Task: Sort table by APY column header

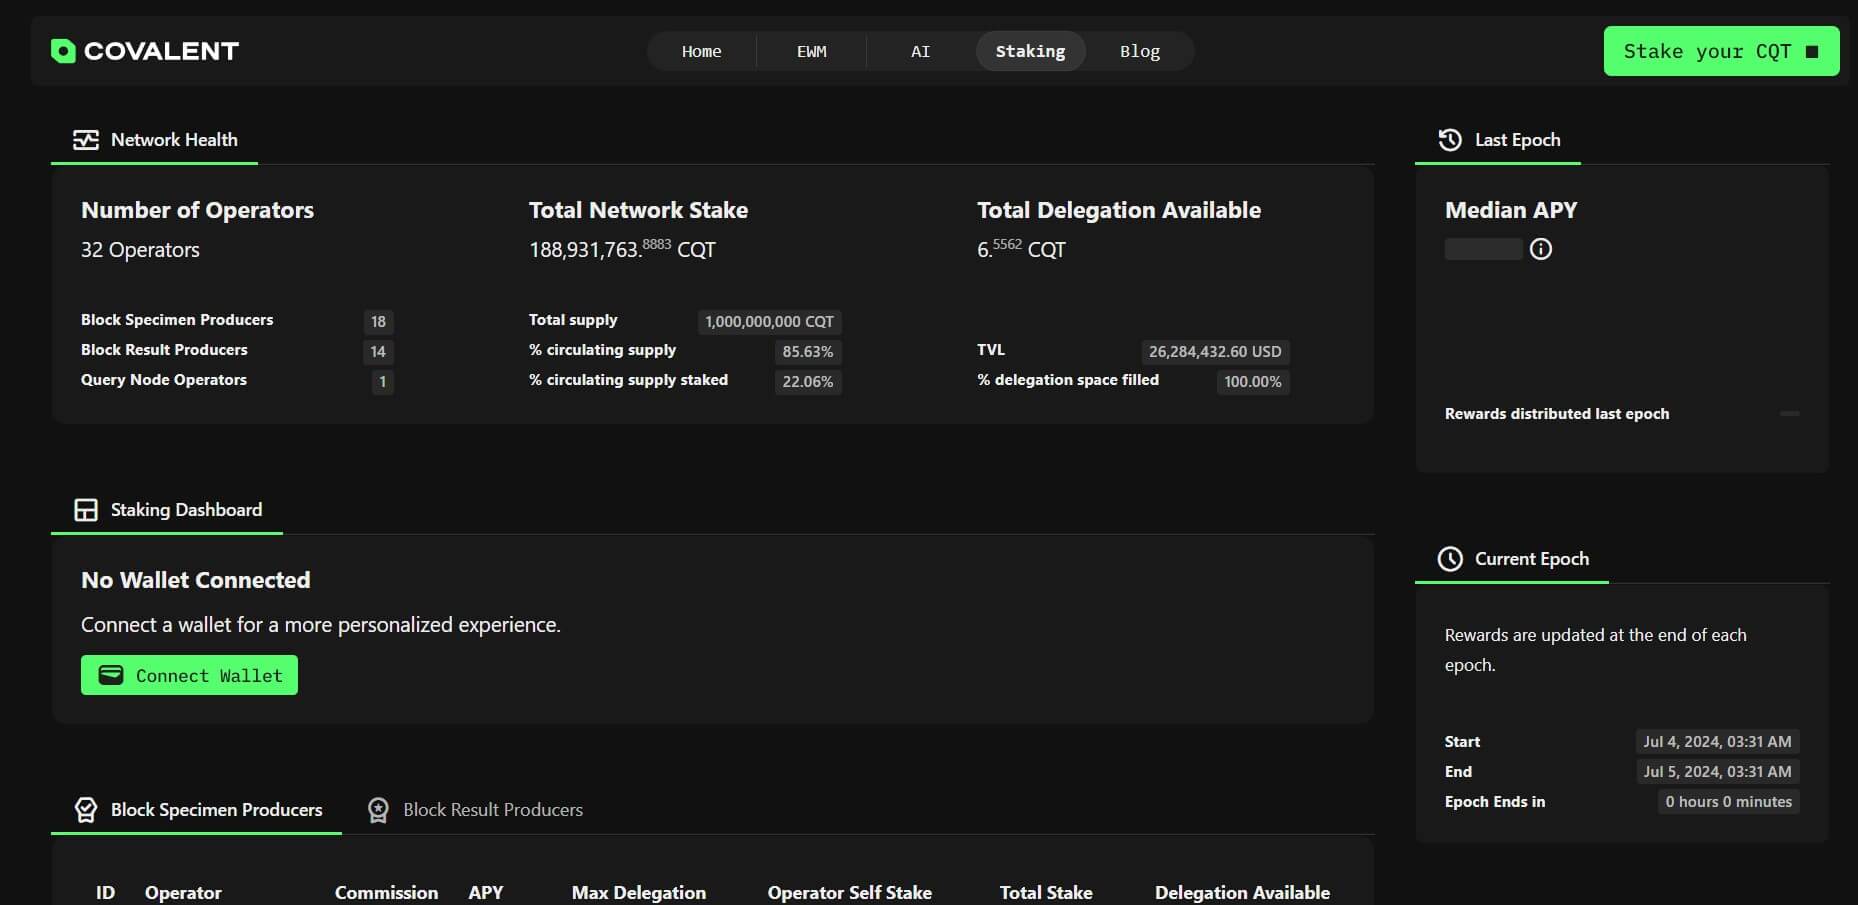Action: tap(486, 892)
